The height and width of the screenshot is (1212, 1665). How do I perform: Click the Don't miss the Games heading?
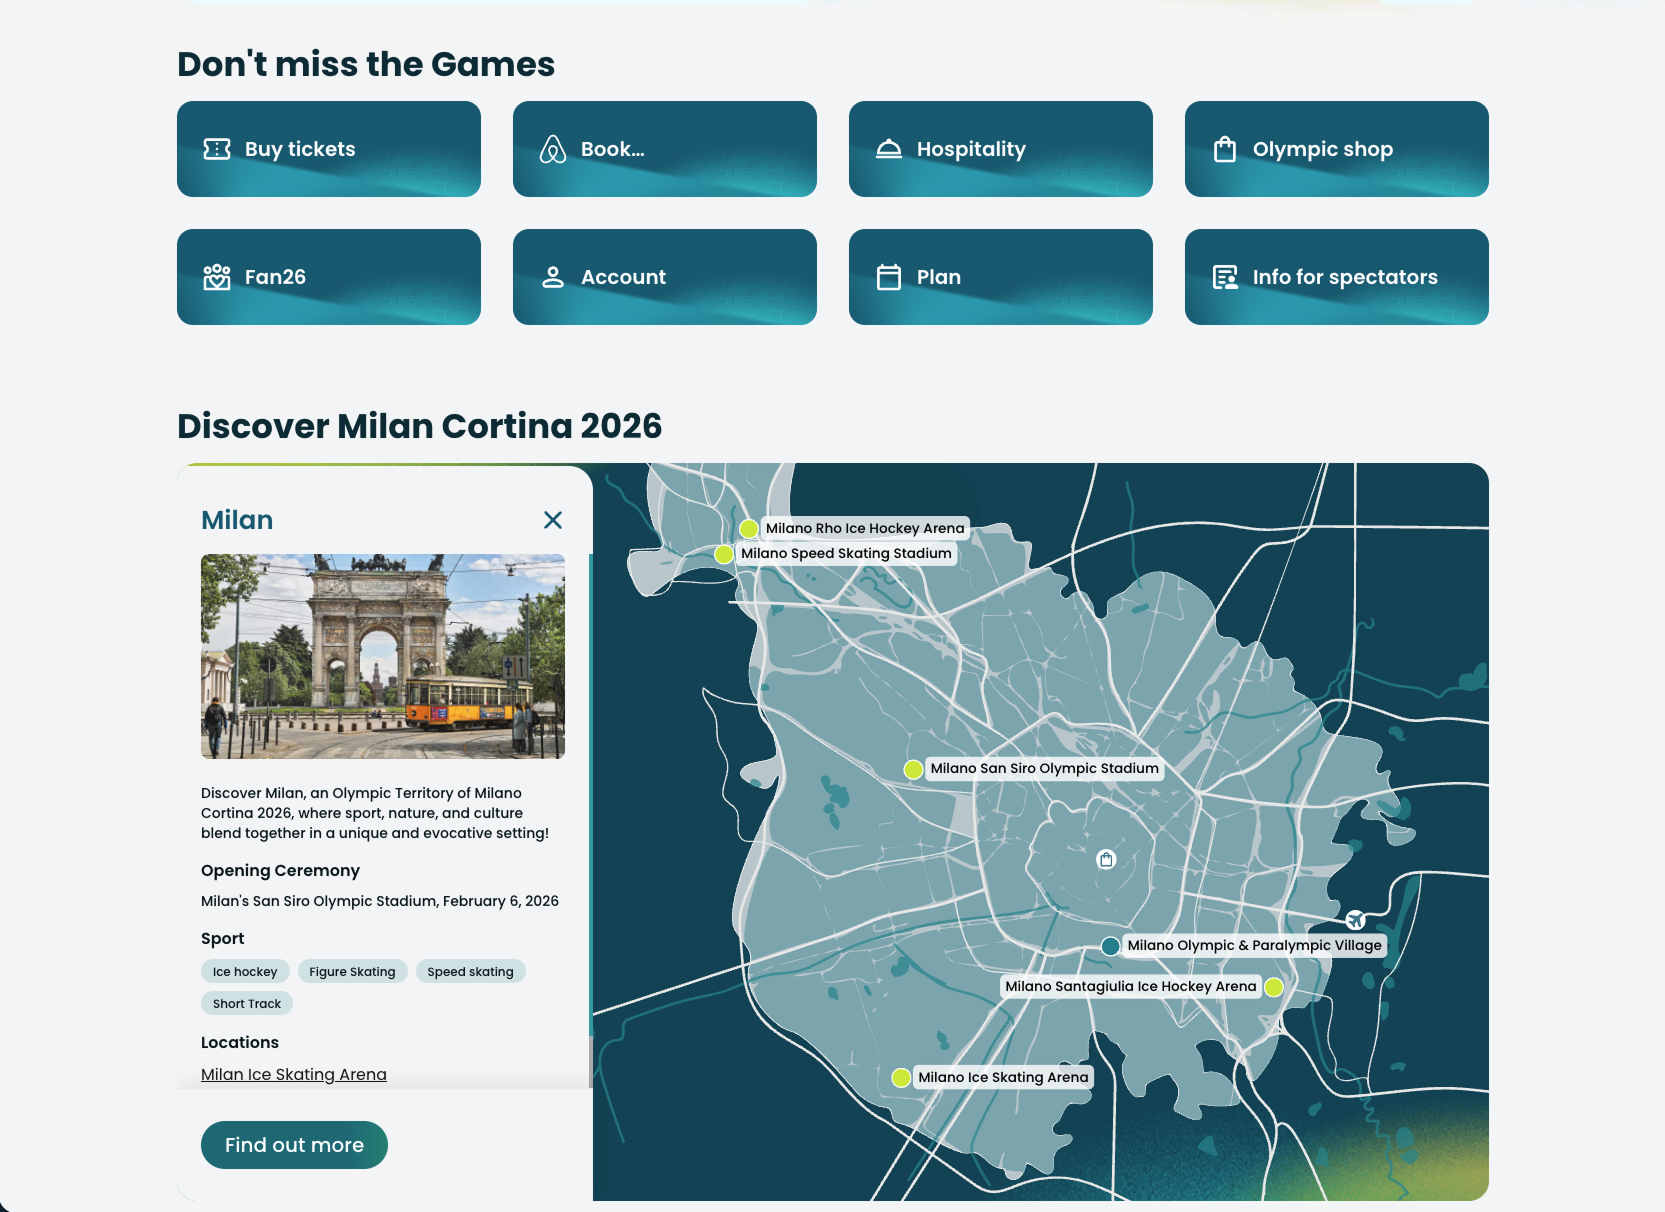pos(366,64)
